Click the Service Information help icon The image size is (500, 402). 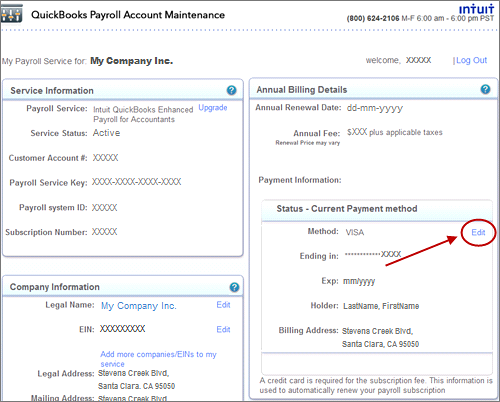[231, 90]
